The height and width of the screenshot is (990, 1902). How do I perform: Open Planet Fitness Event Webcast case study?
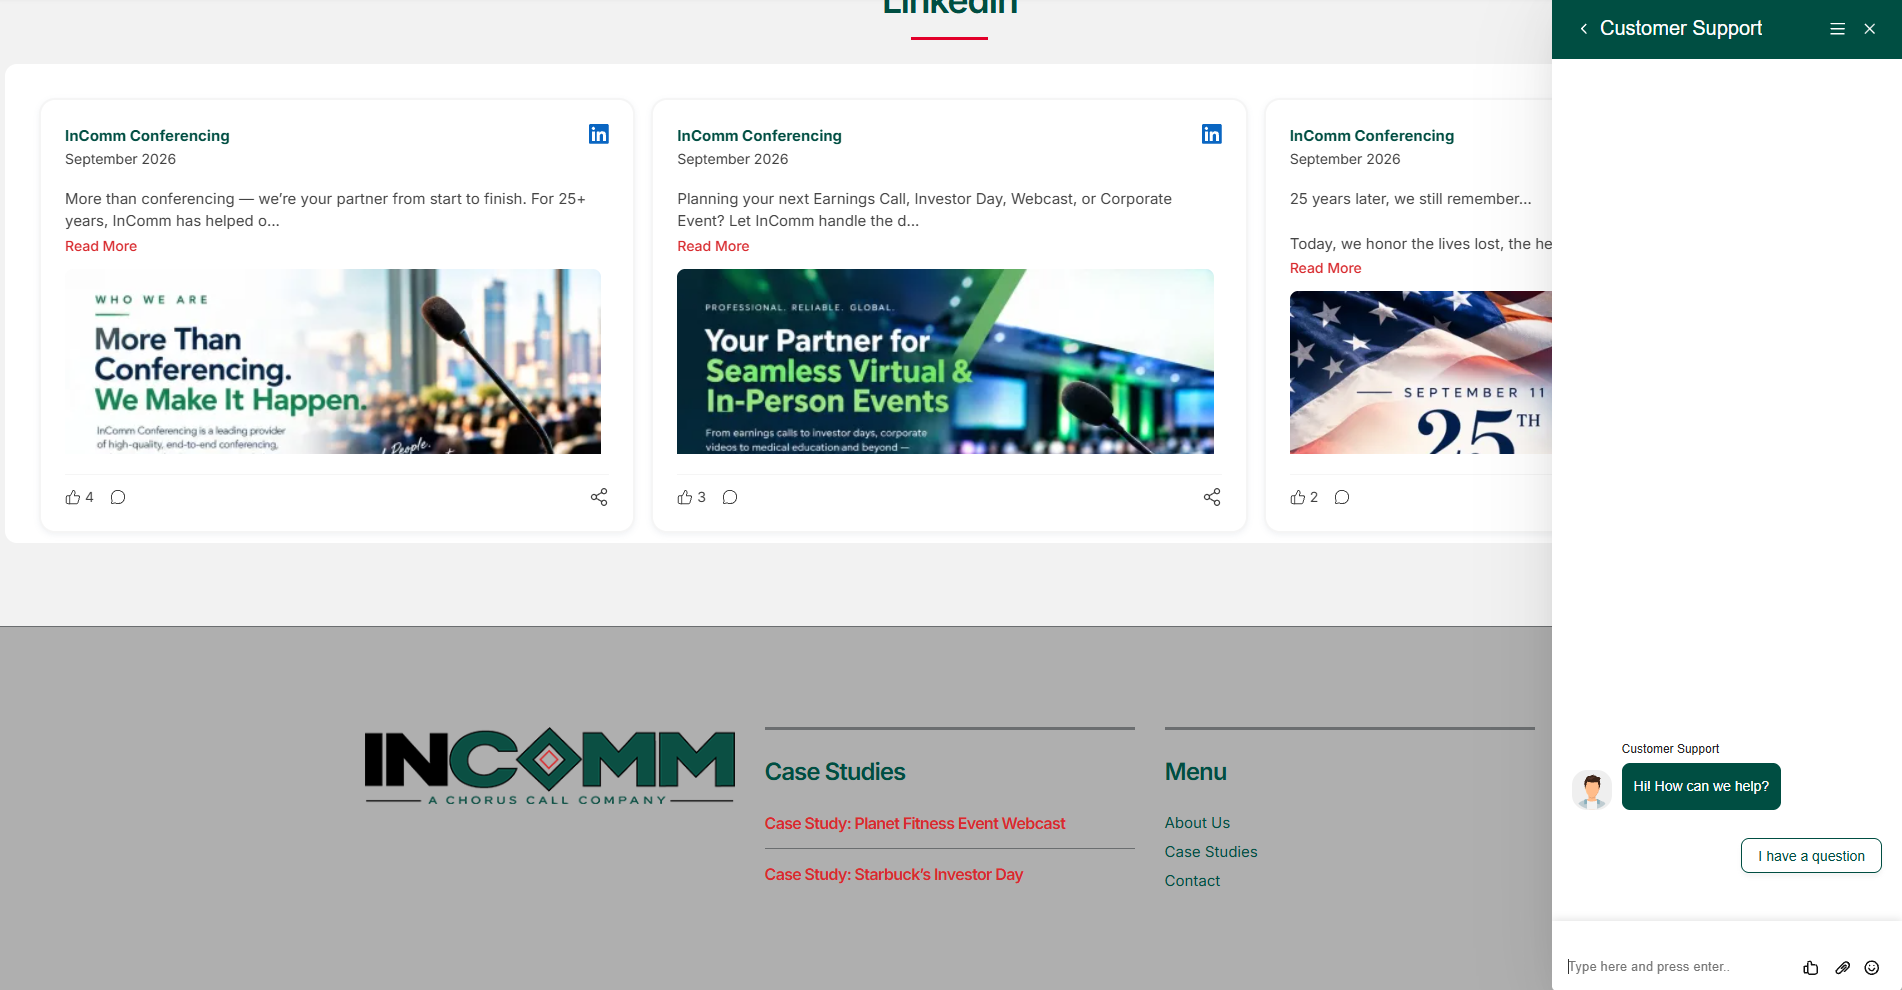914,823
